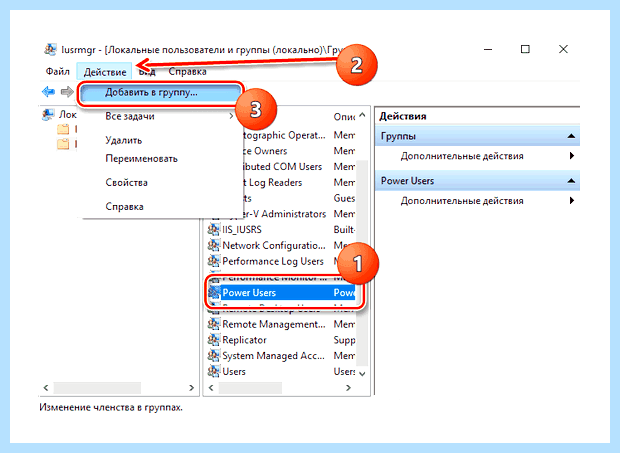Click the local users root node icon

coord(48,115)
